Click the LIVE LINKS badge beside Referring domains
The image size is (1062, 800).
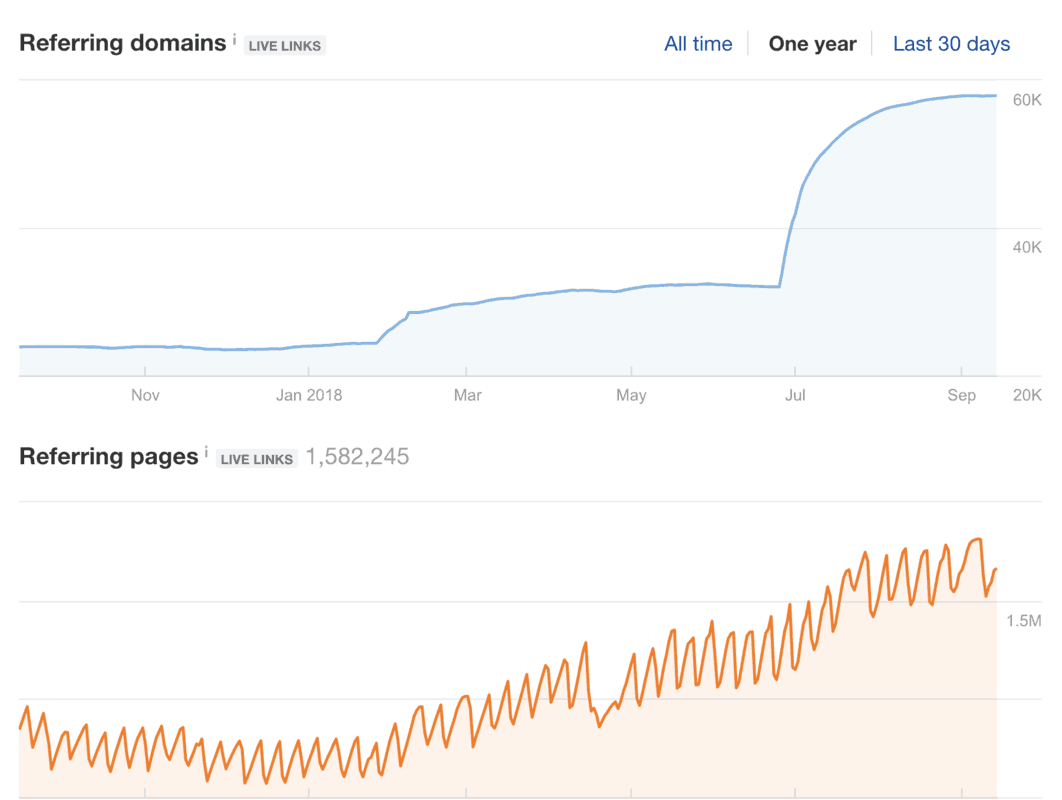(284, 45)
